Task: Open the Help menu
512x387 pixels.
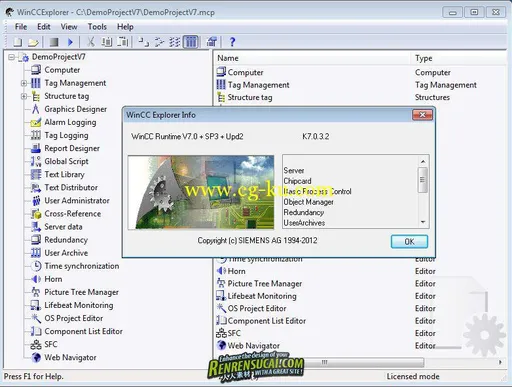Action: pyautogui.click(x=125, y=27)
